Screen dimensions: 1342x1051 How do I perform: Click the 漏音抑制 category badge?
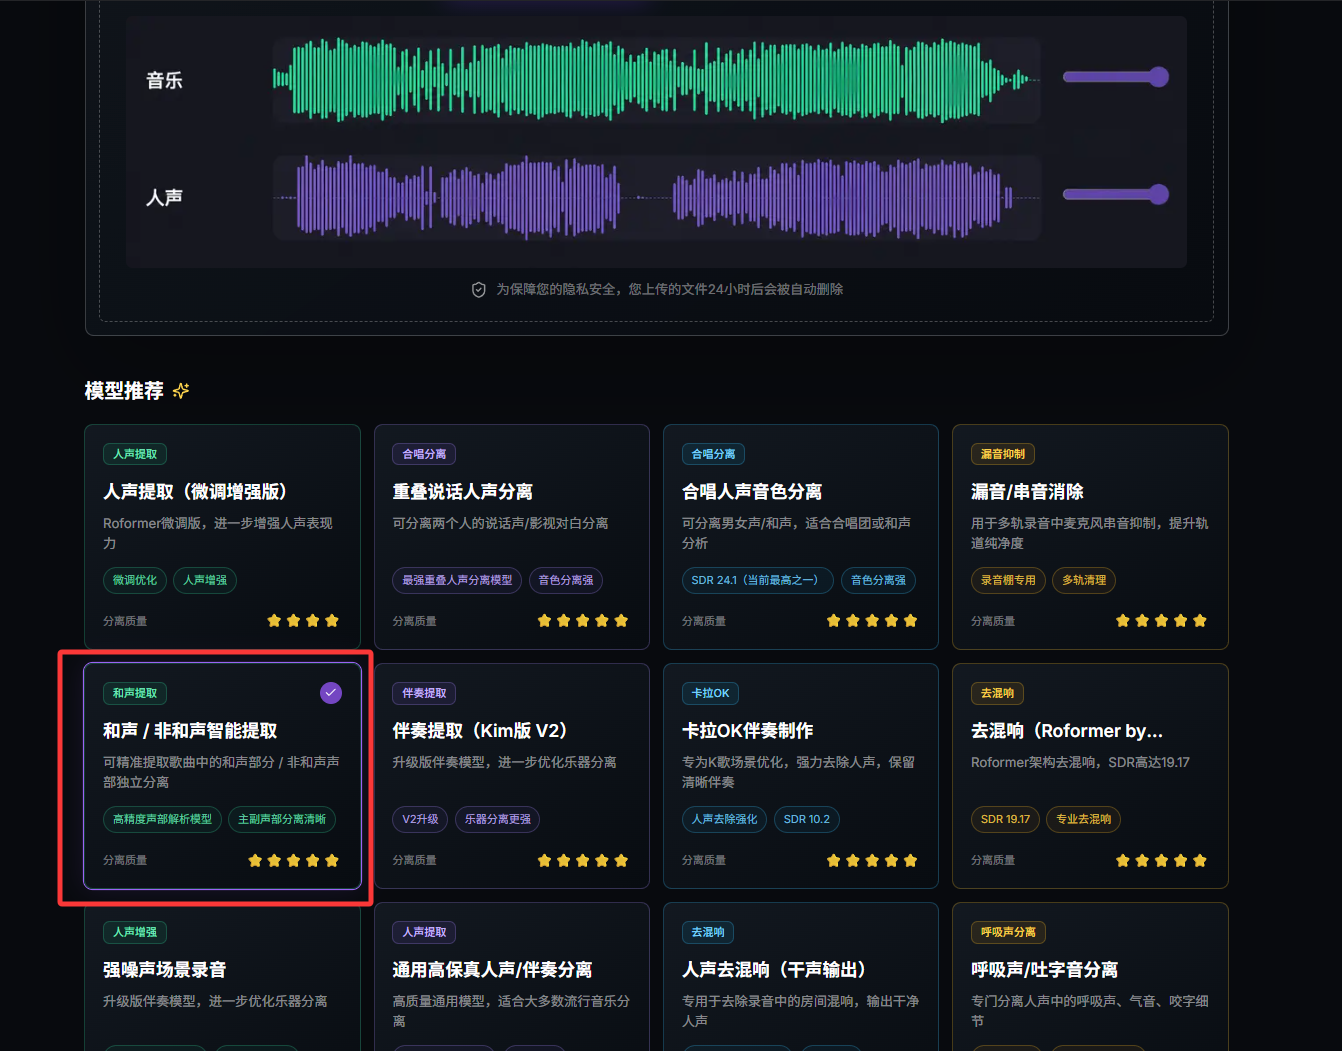tap(1003, 454)
